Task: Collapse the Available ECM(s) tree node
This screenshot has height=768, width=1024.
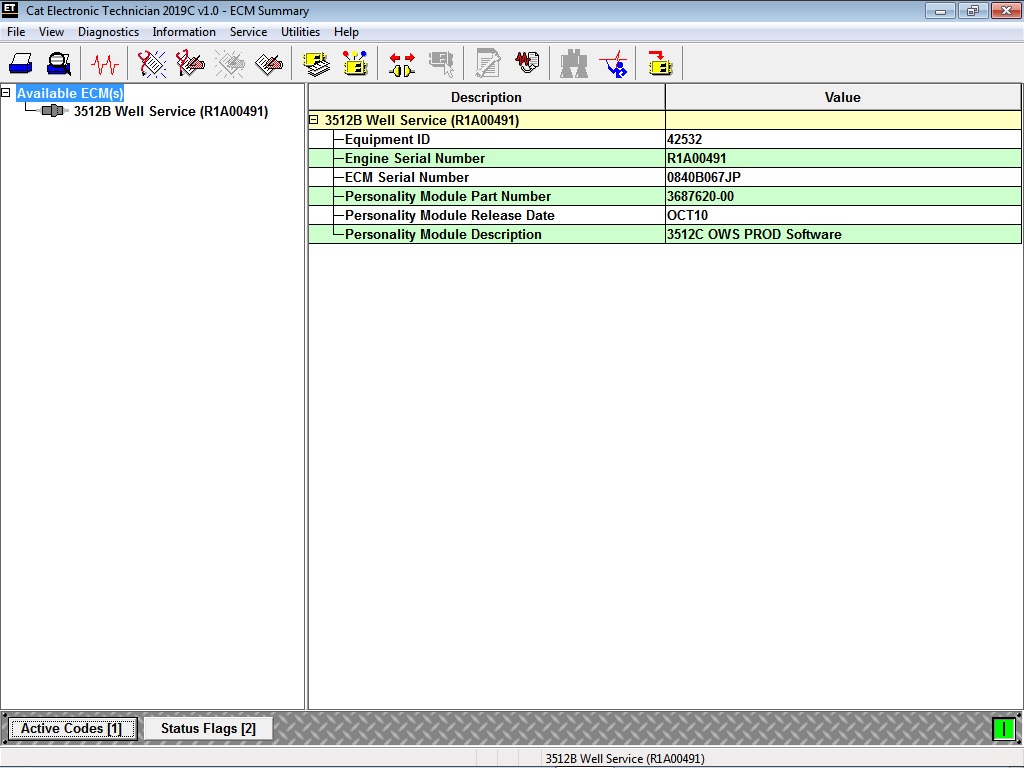Action: (x=6, y=93)
